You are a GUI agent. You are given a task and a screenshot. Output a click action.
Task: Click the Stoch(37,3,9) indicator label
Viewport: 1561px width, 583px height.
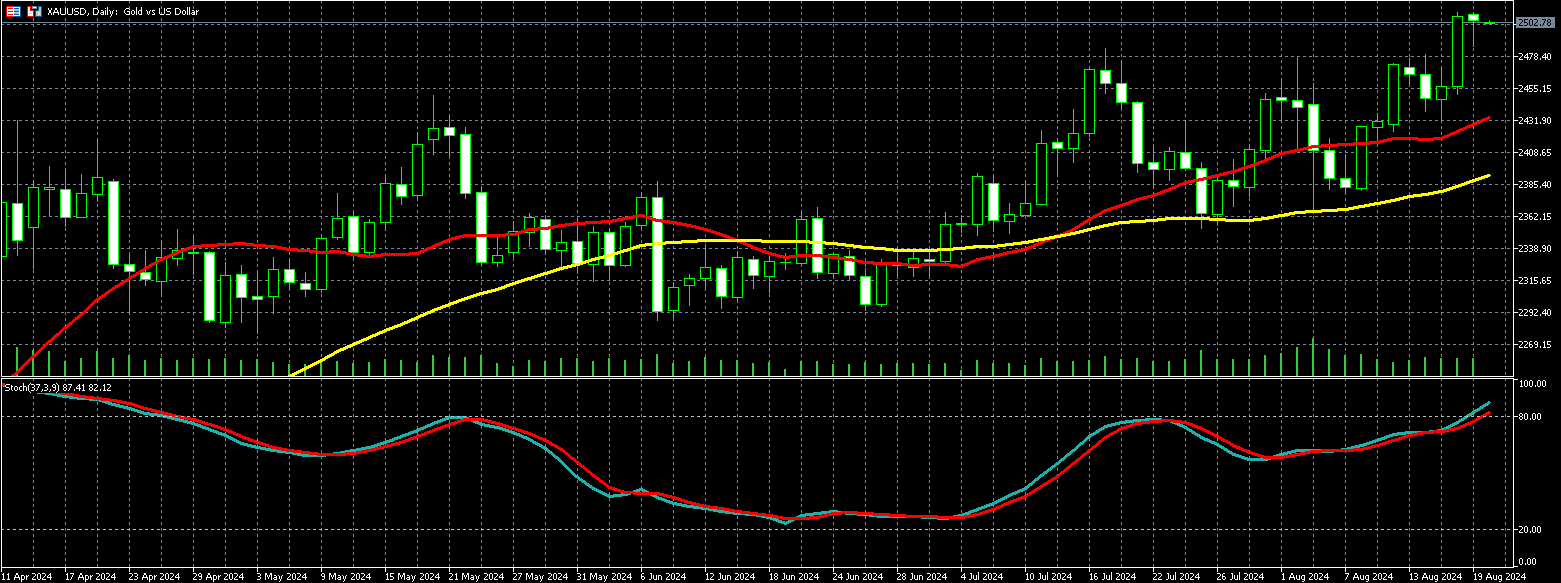click(58, 387)
